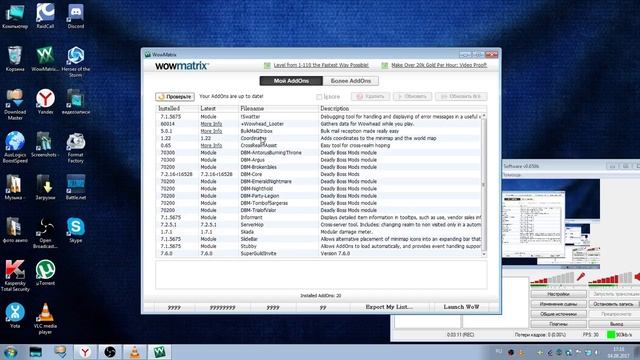Click the Проверьте check button

[x=175, y=97]
